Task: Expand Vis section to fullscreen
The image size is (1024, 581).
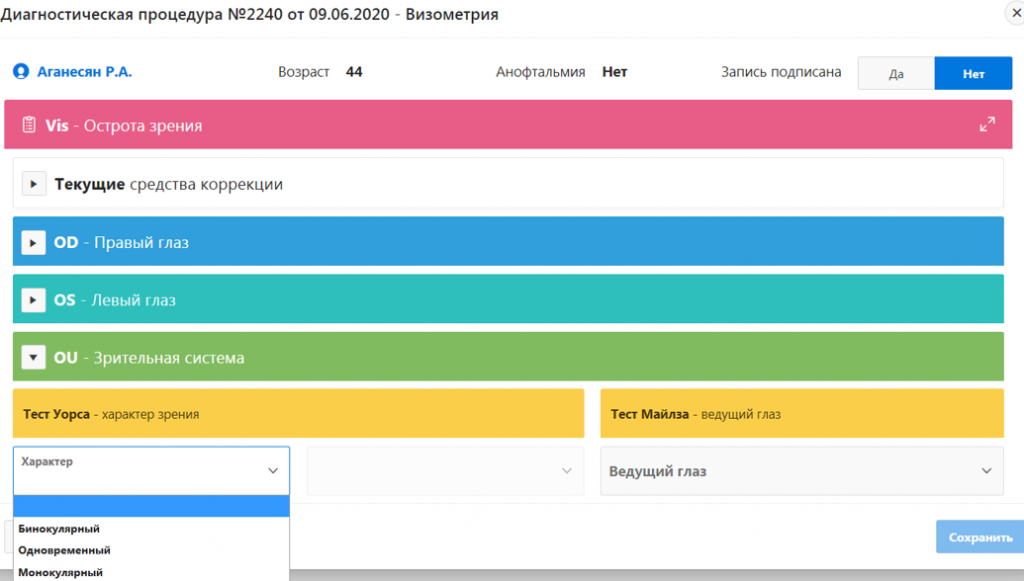Action: pos(987,125)
